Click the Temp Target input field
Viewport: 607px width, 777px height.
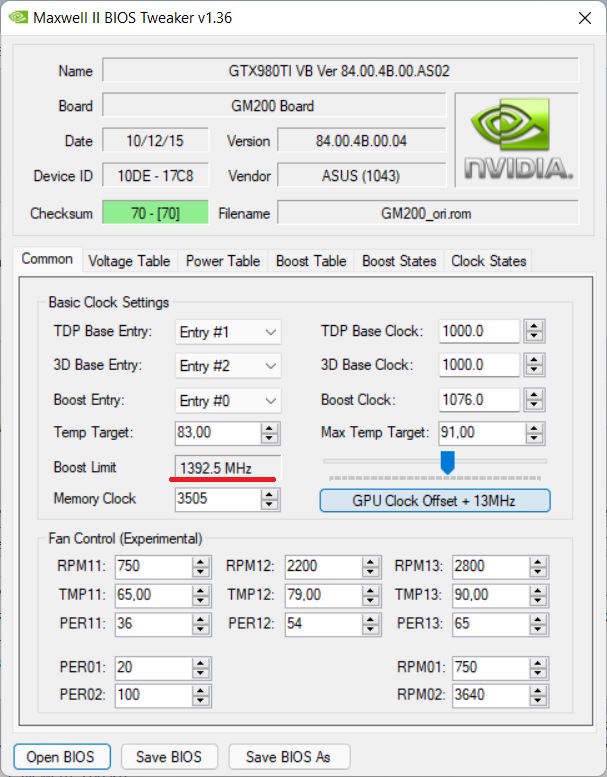[218, 433]
